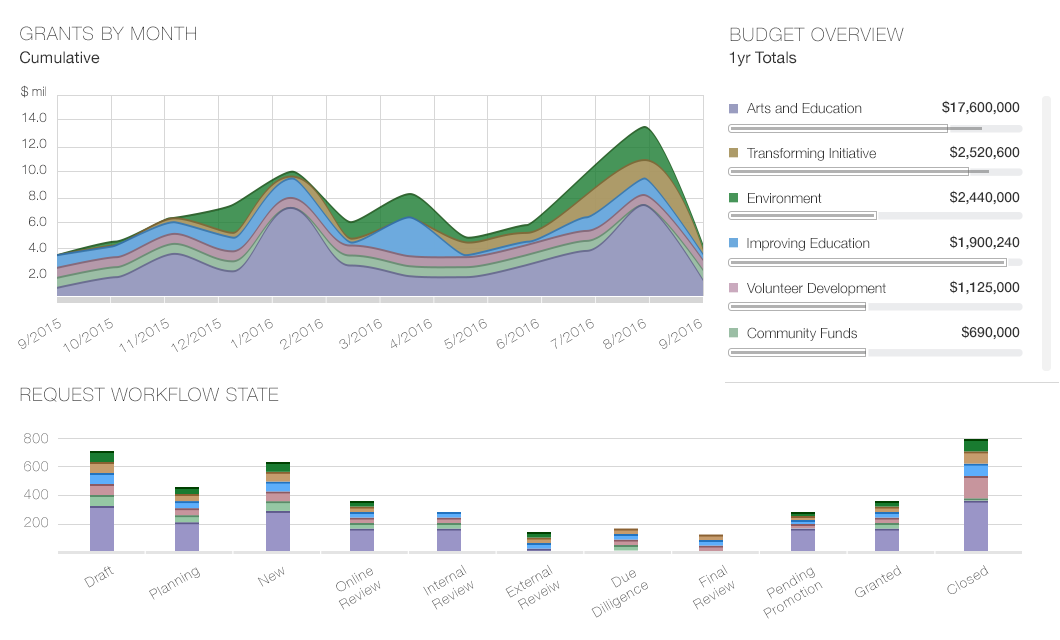This screenshot has width=1060, height=640.
Task: Click the Grants By Month heading
Action: coord(108,34)
